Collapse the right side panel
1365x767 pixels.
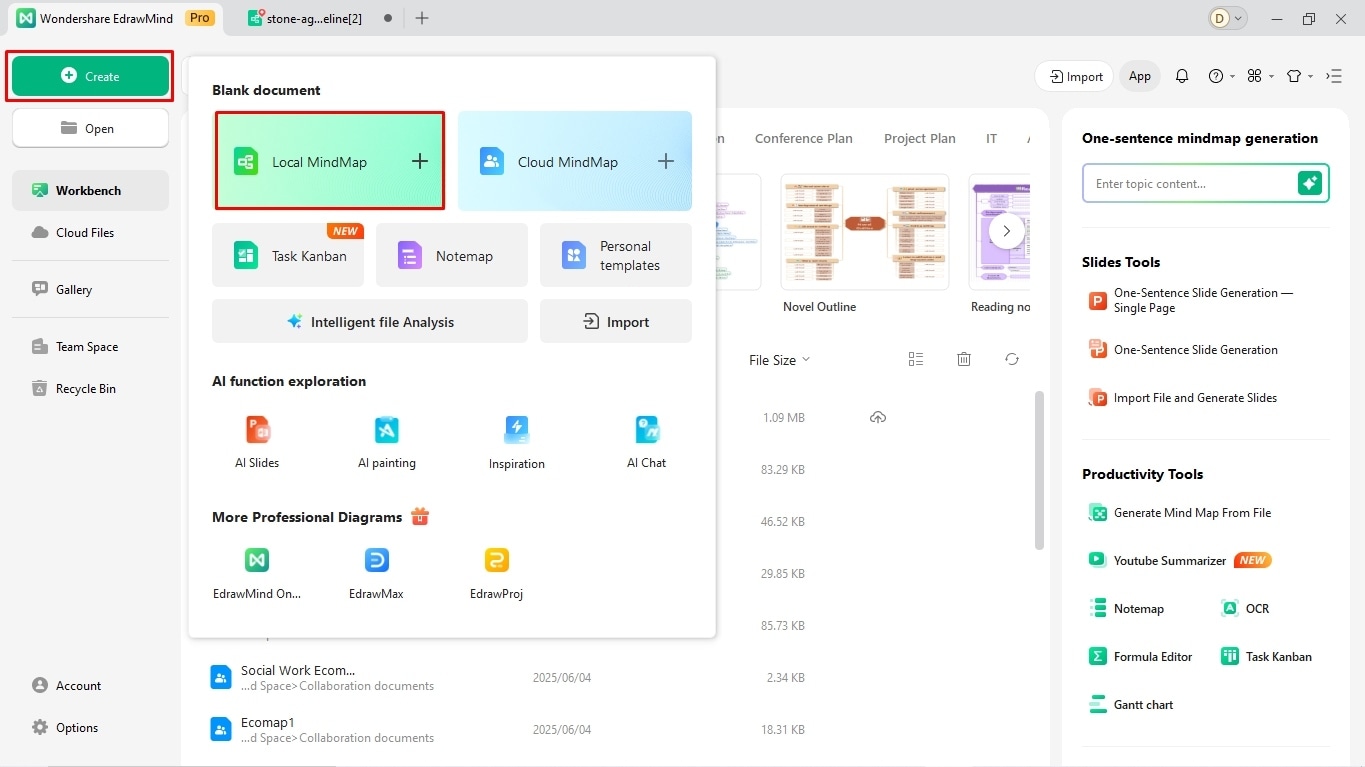pyautogui.click(x=1334, y=76)
